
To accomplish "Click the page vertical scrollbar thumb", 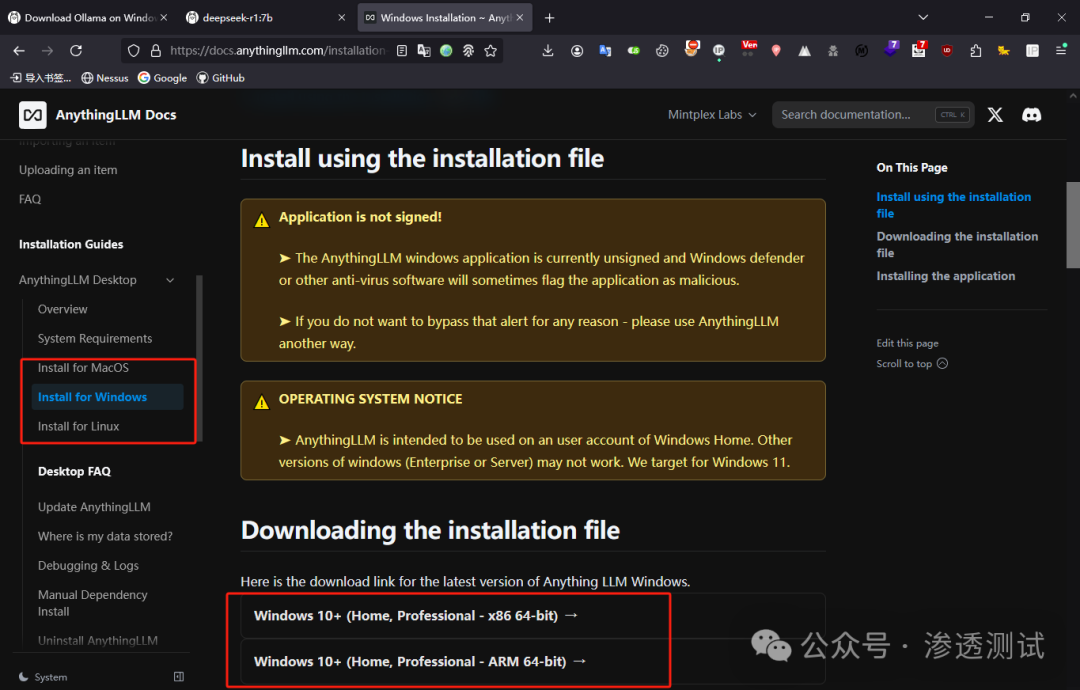I will [1072, 224].
